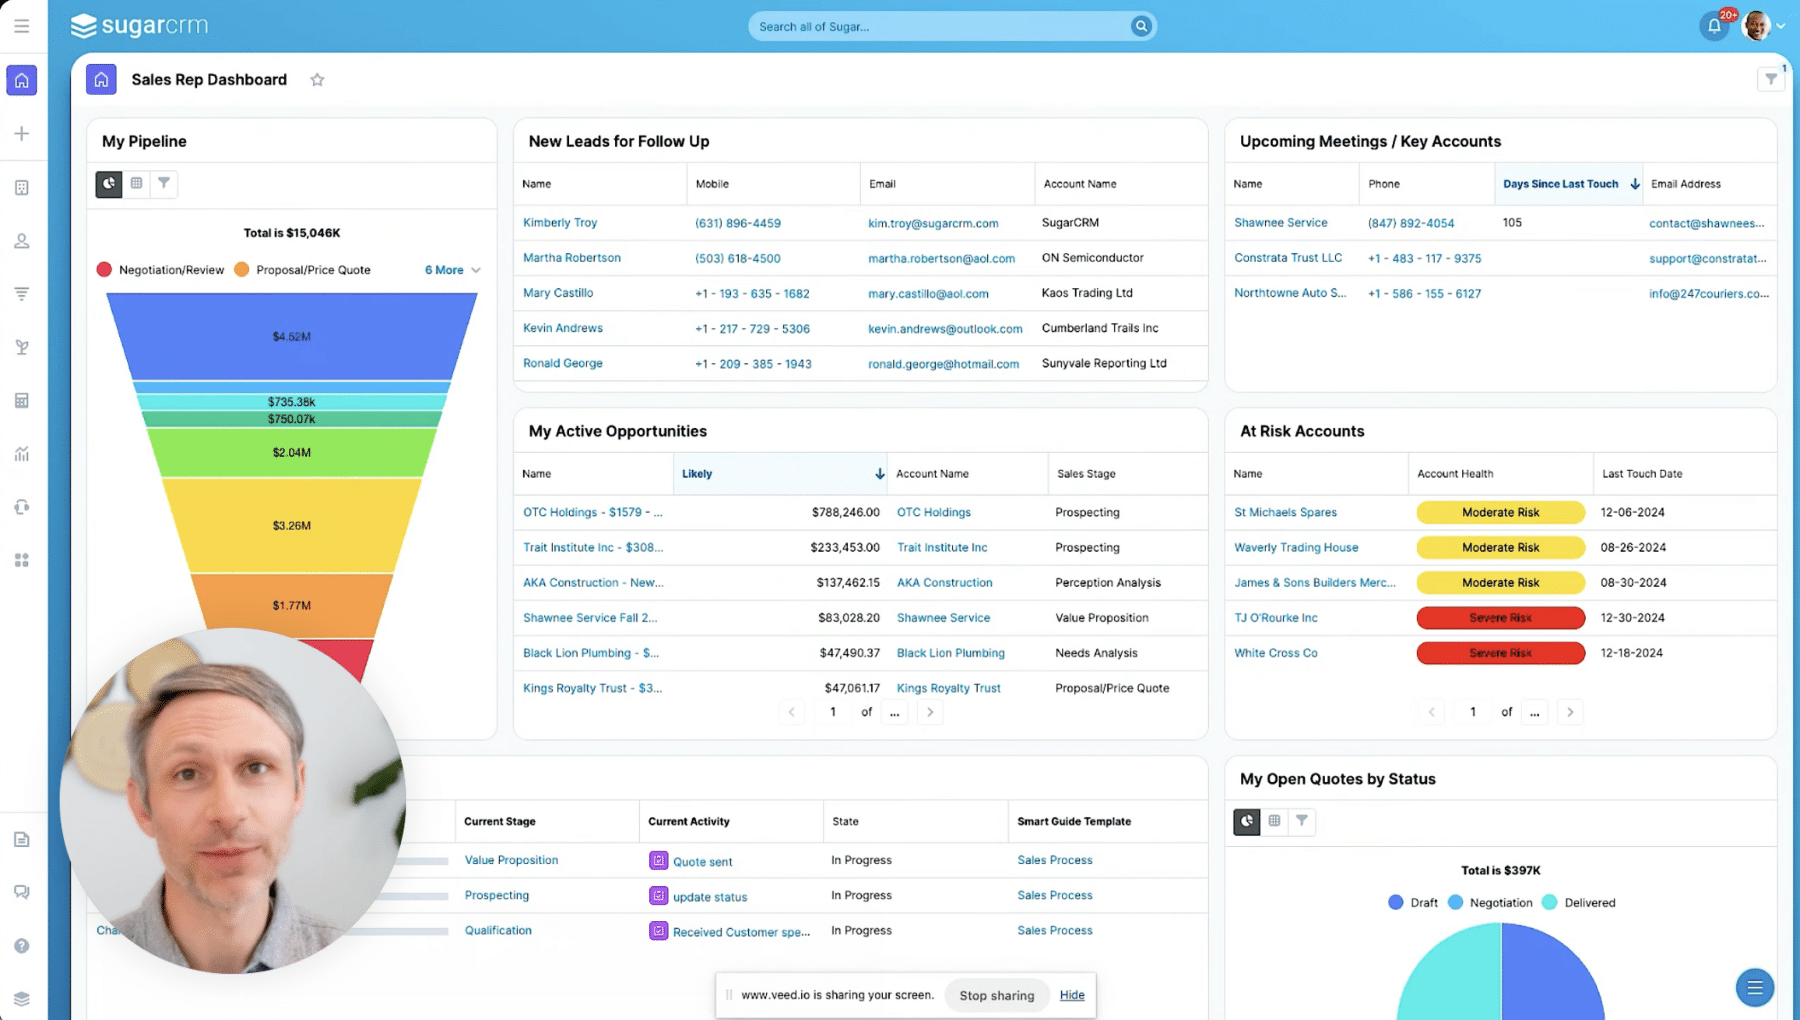Open the filter icon in My Pipeline widget
Image resolution: width=1800 pixels, height=1020 pixels.
point(164,184)
